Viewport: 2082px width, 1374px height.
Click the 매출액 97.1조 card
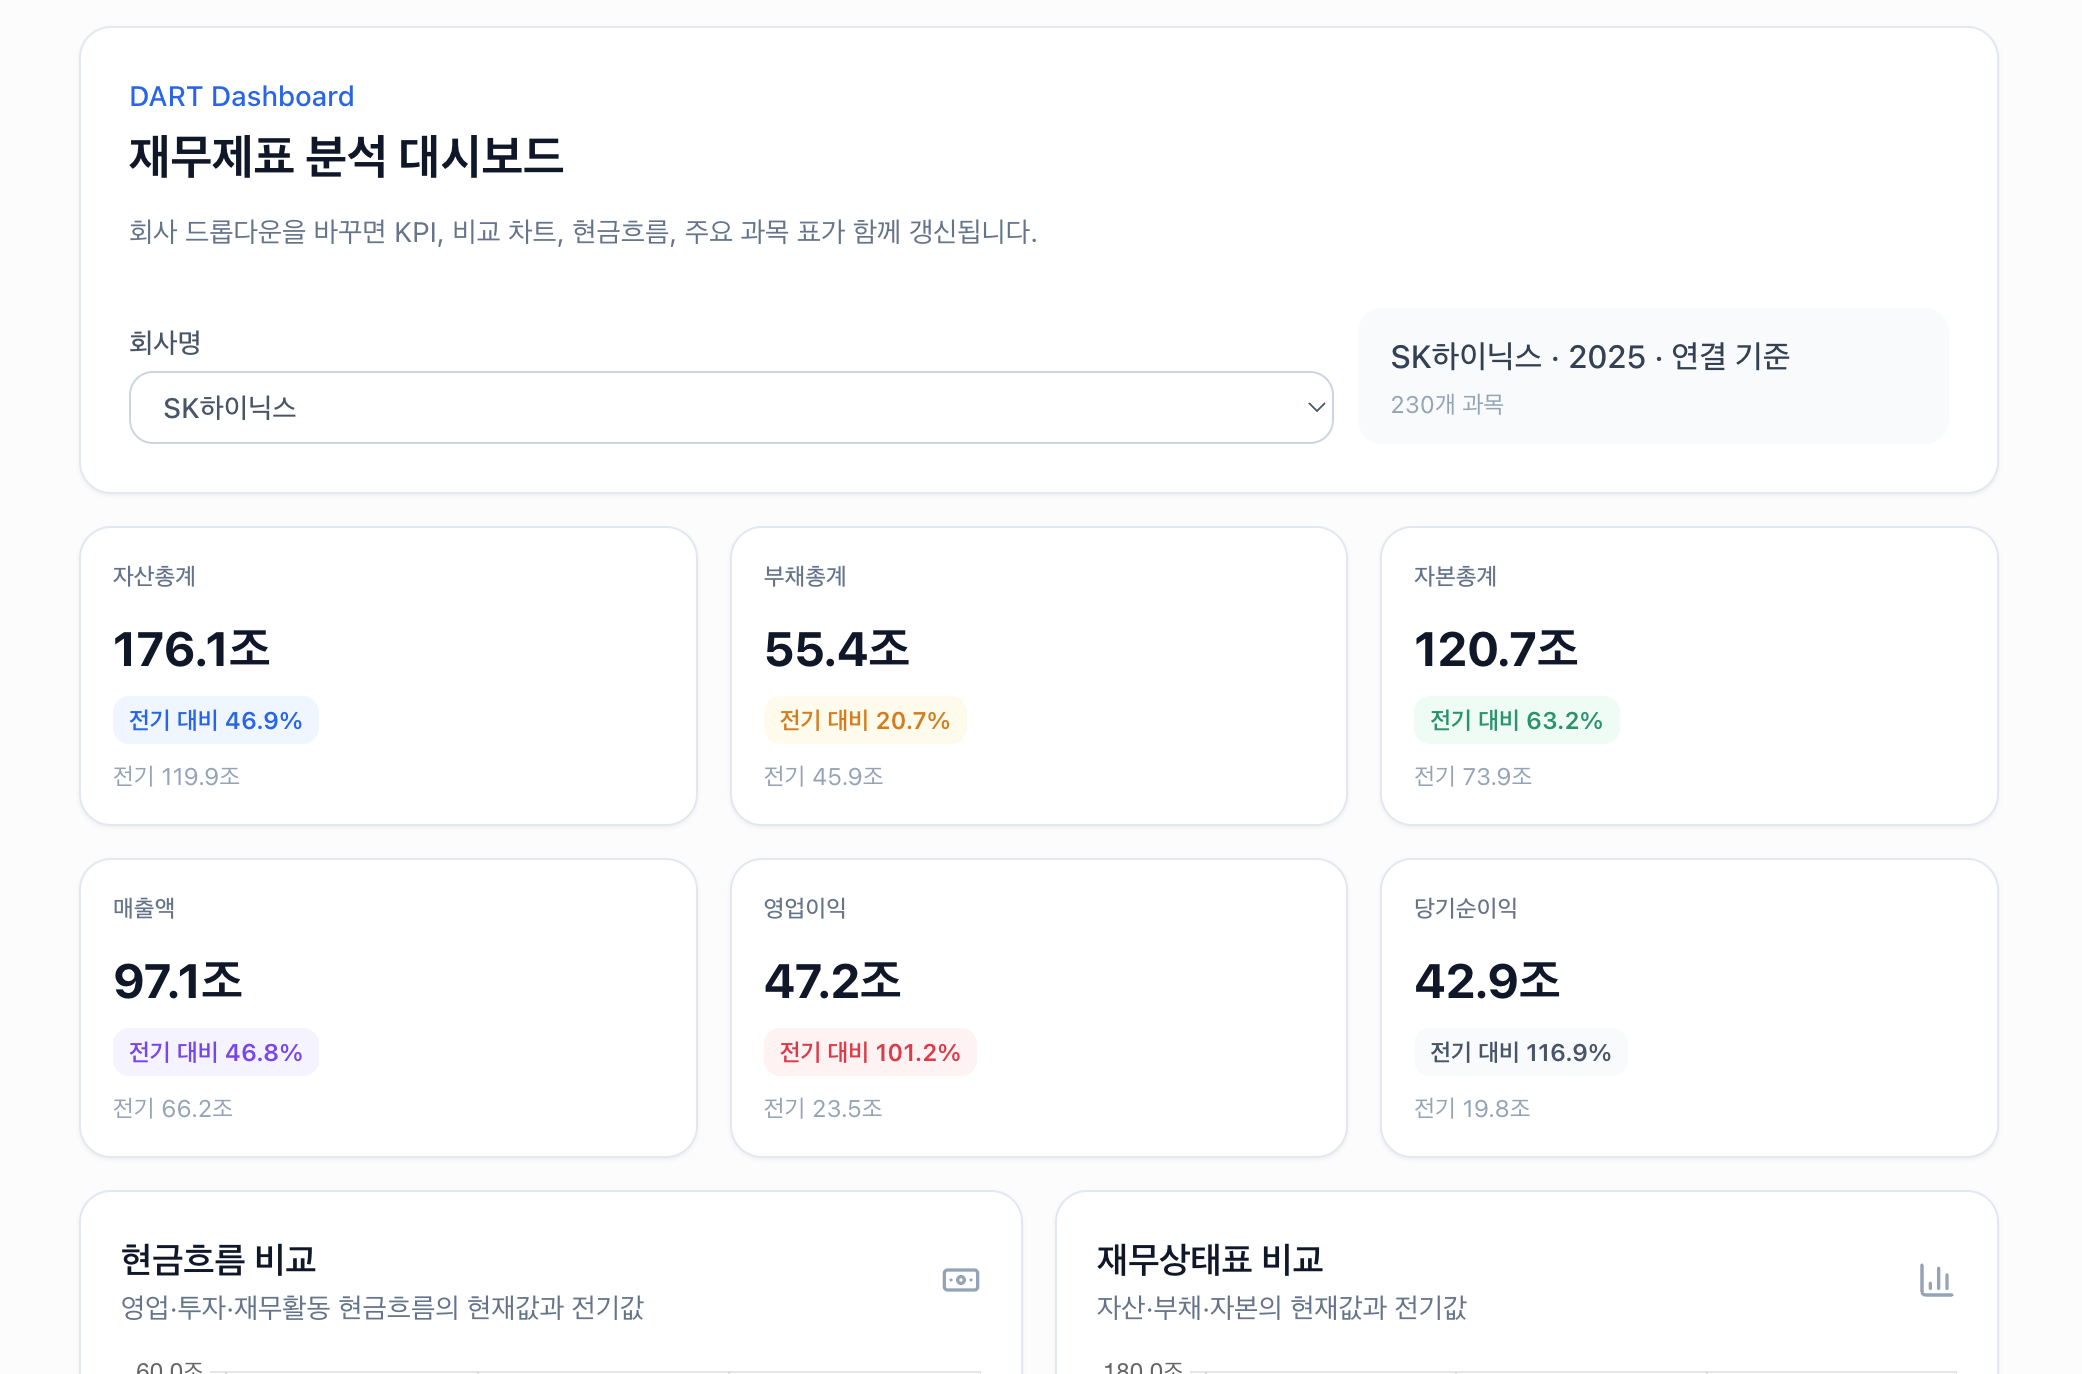pos(388,1008)
